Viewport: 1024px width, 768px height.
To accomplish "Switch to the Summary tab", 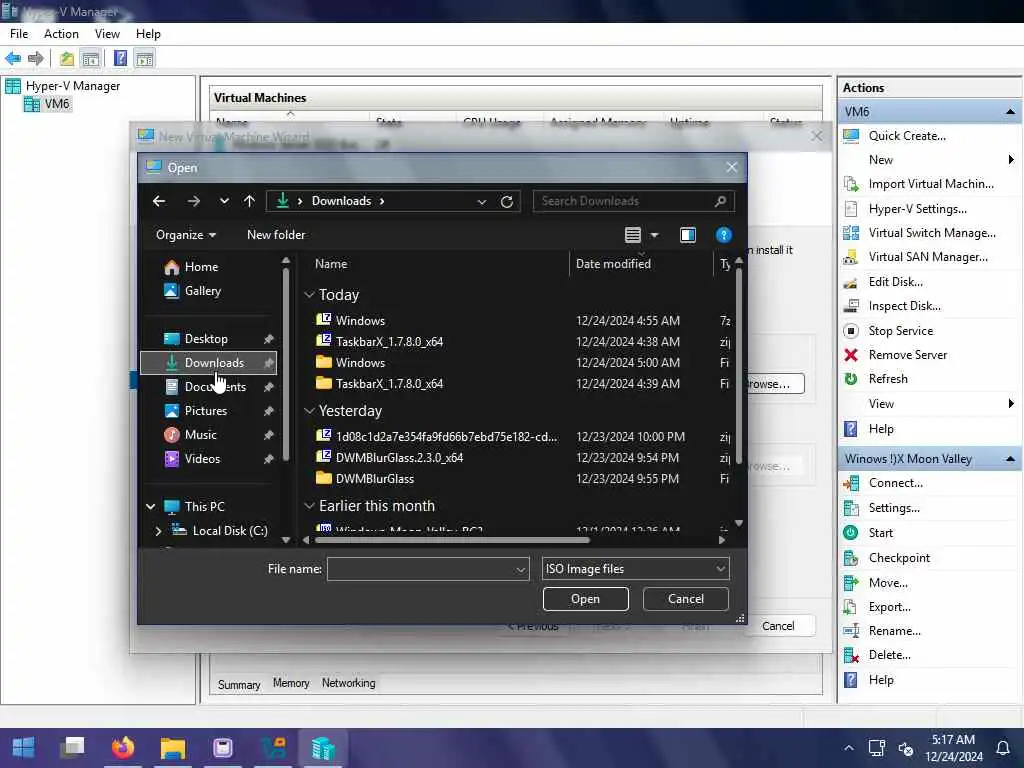I will point(239,684).
